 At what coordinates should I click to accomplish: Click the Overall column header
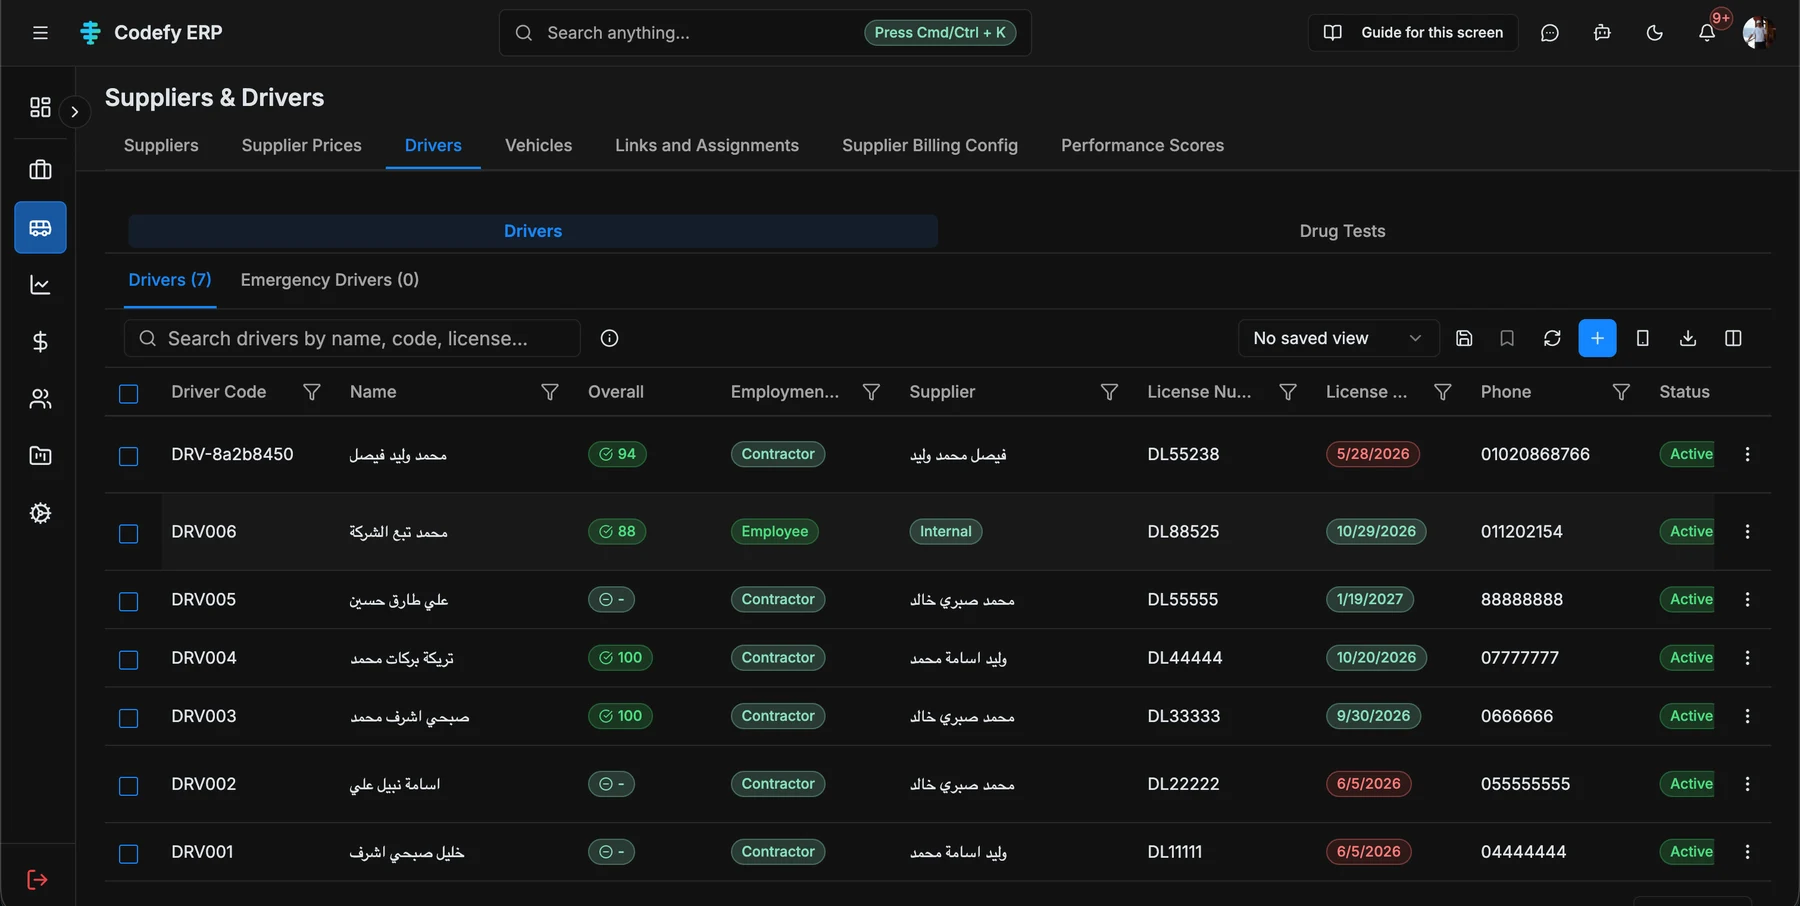pyautogui.click(x=616, y=392)
